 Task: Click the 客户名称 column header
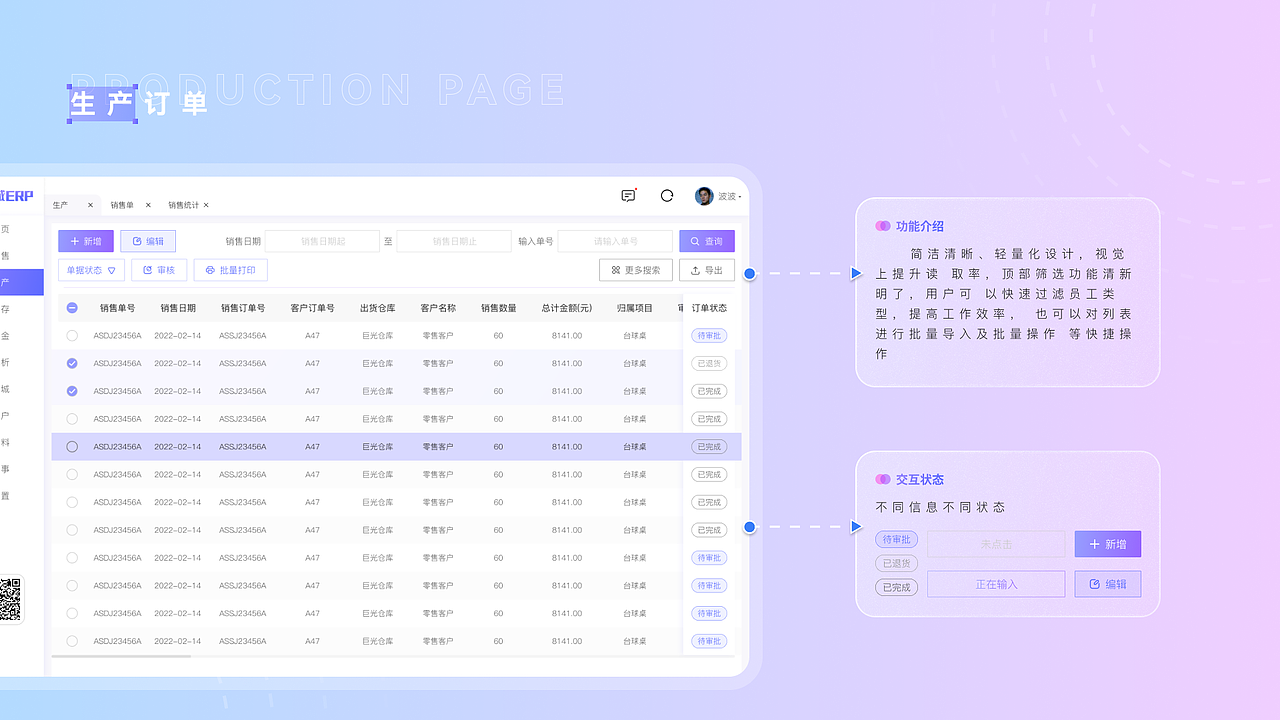point(438,308)
